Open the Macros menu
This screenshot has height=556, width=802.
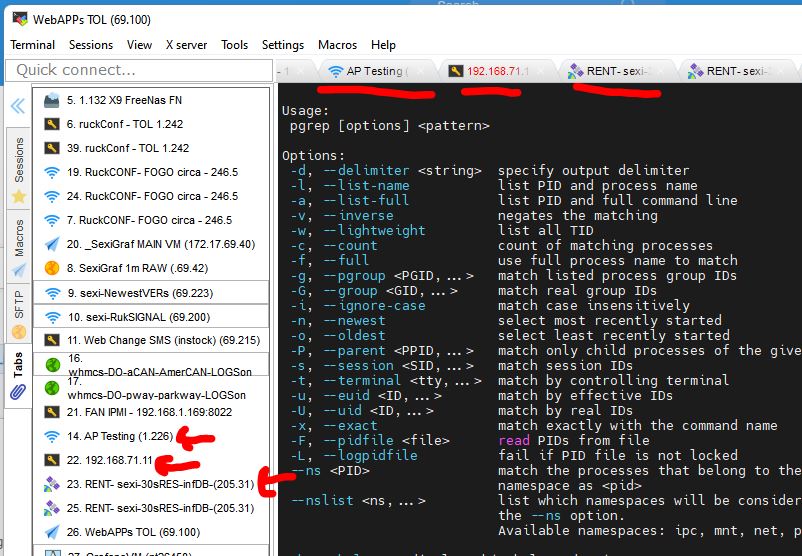tap(337, 45)
